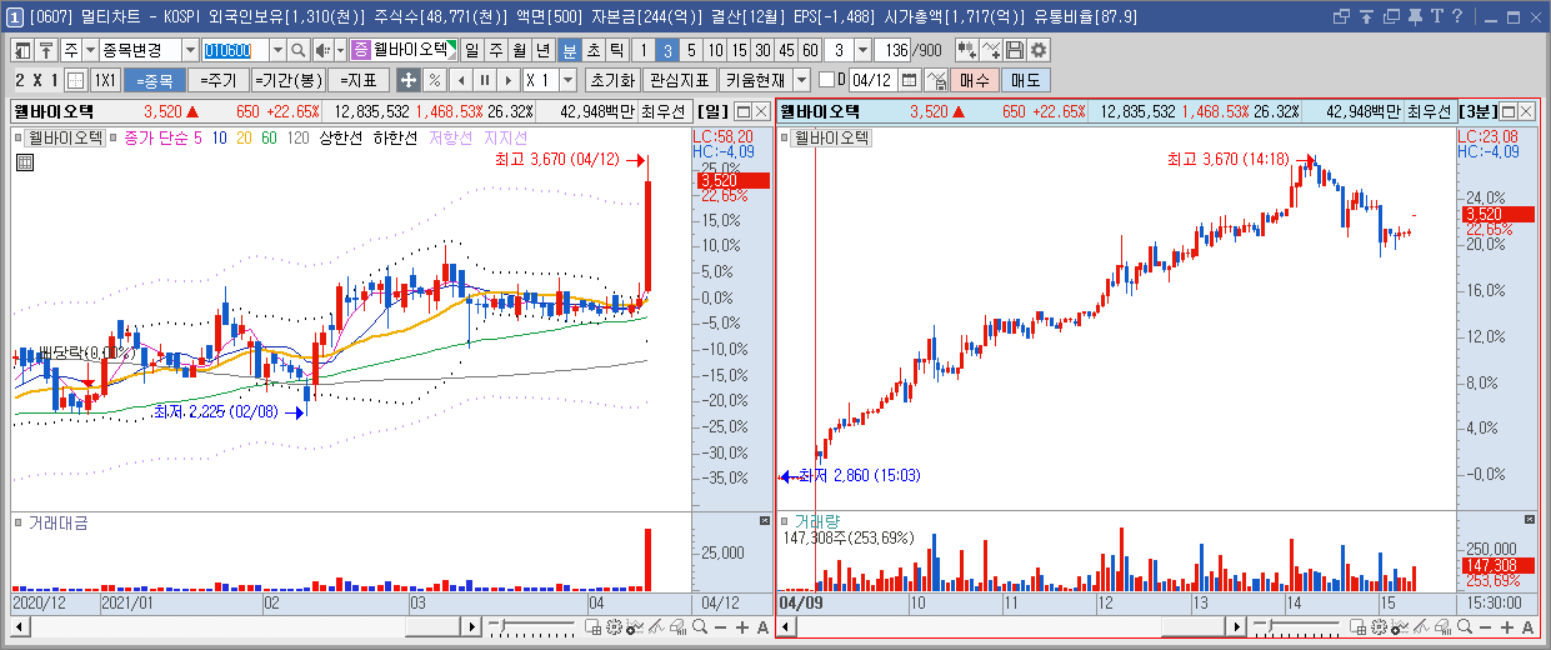1551x650 pixels.
Task: Select the 주 (weekly) period toggle
Action: point(497,50)
